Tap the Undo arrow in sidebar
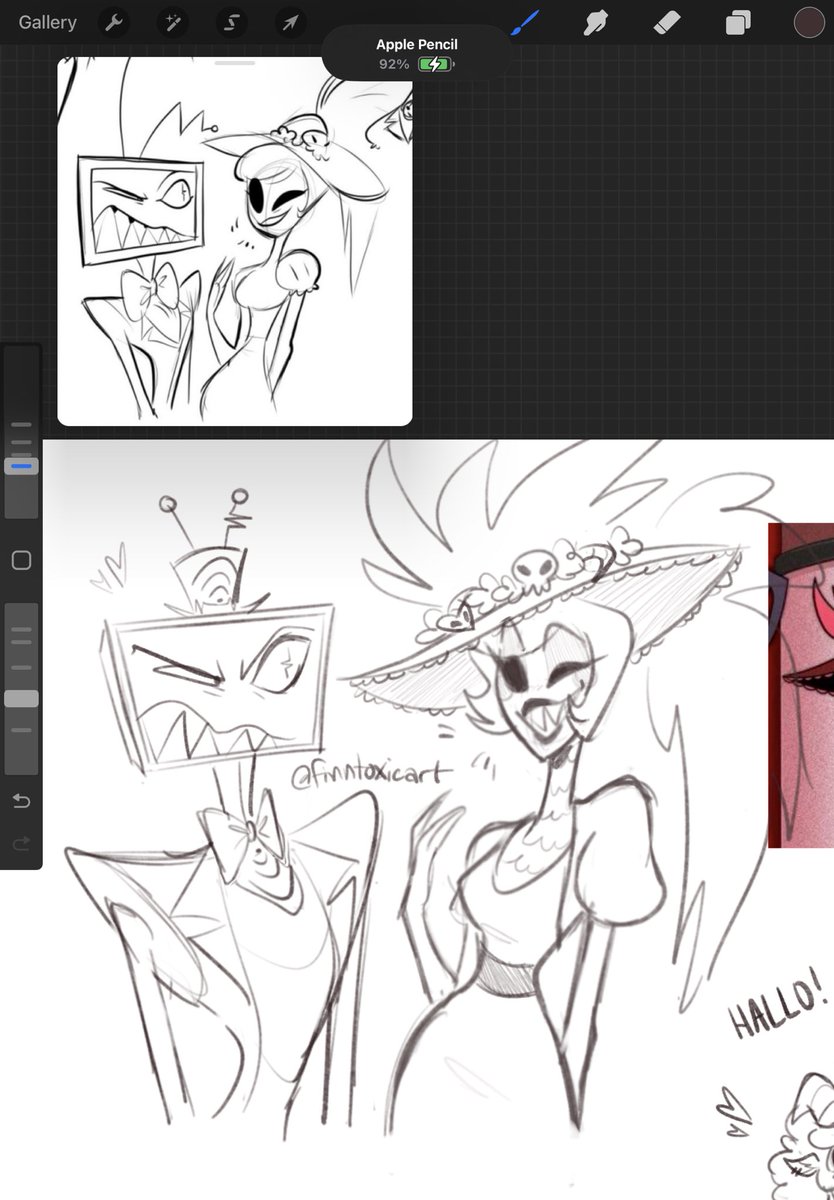834x1200 pixels. tap(21, 801)
